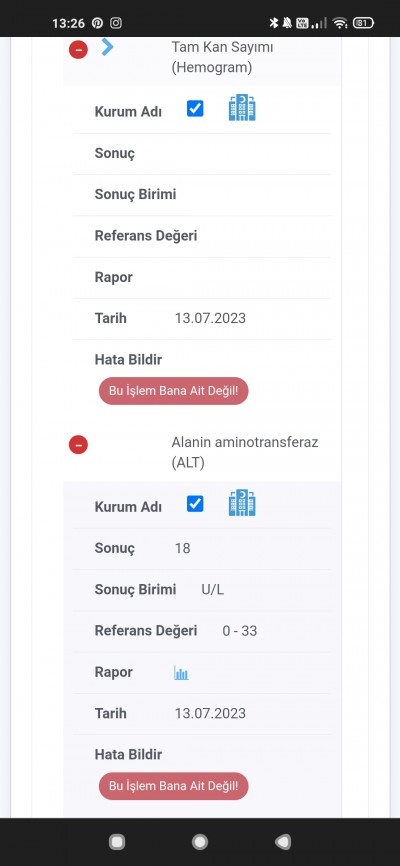Click the hospital building icon under Hemogram
The width and height of the screenshot is (400, 866).
(x=242, y=108)
